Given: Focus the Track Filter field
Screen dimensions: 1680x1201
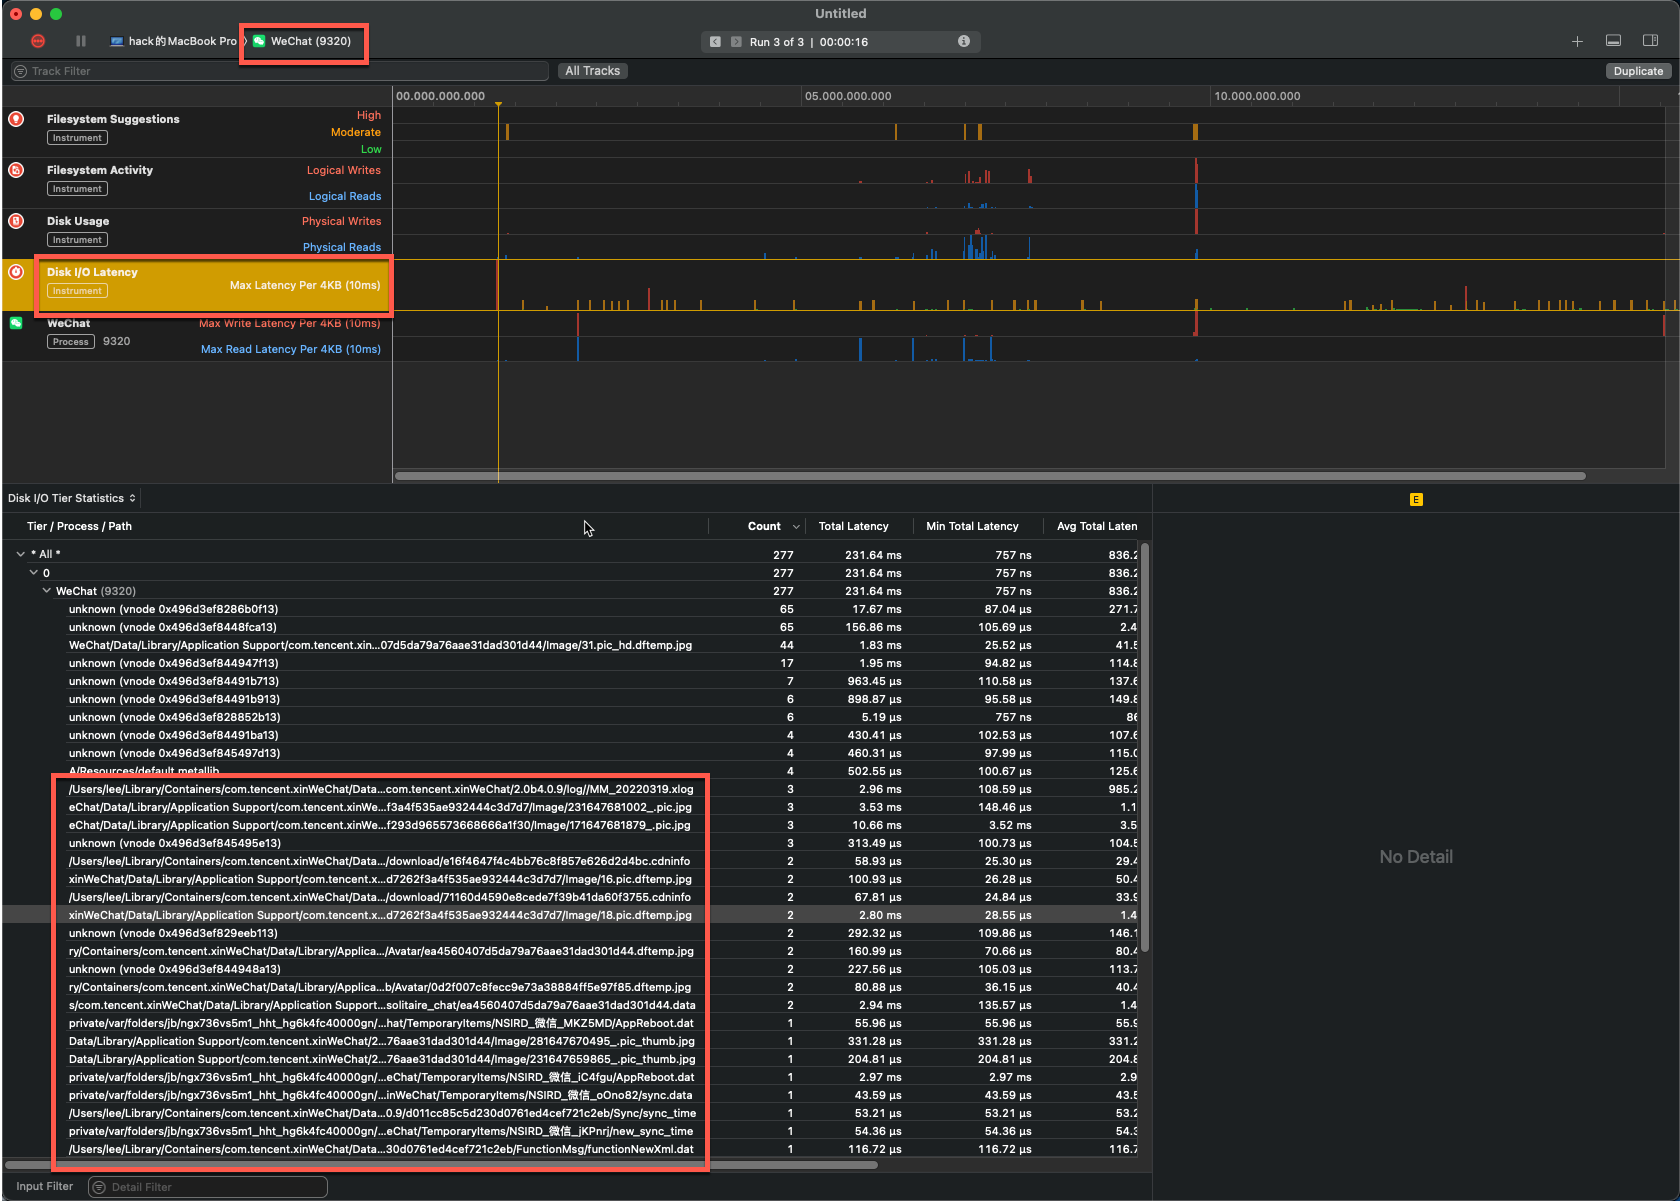Looking at the screenshot, I should (280, 71).
